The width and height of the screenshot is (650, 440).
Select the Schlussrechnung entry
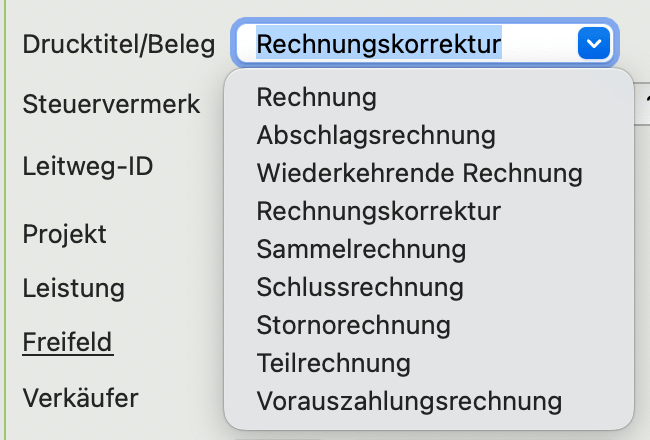[360, 288]
